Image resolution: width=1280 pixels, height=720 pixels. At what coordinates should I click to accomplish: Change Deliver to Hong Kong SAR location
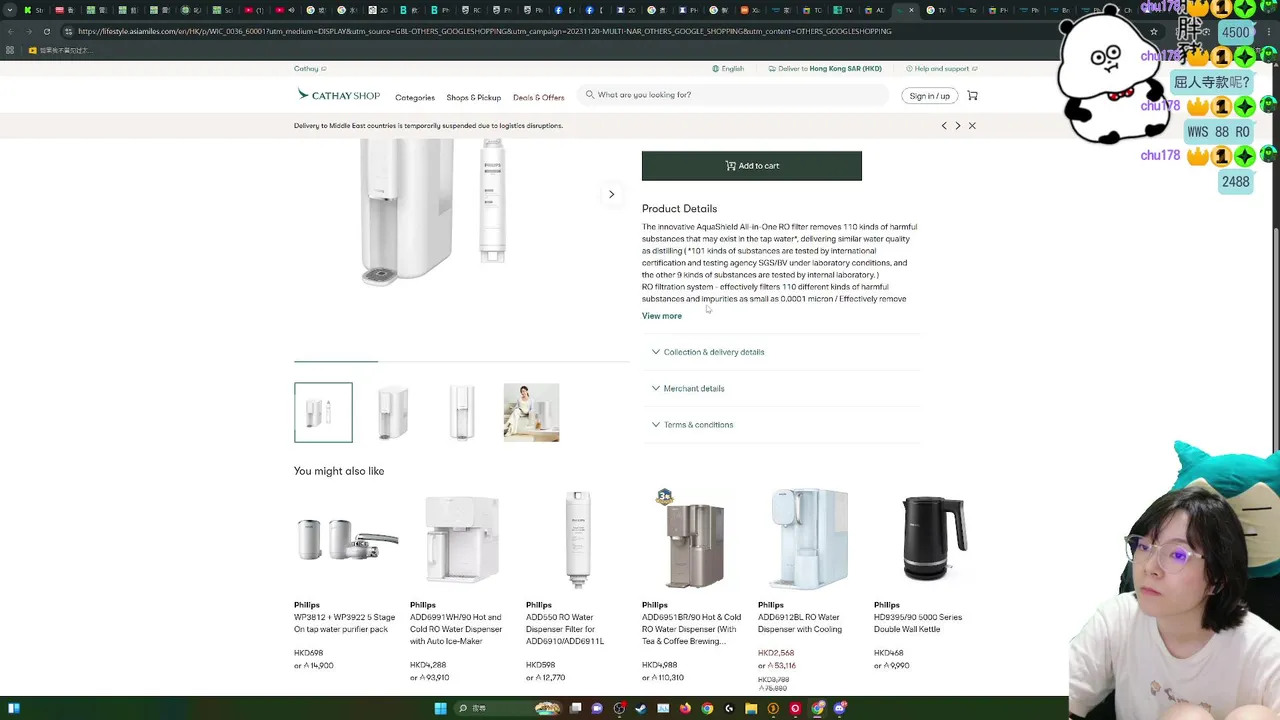(825, 69)
